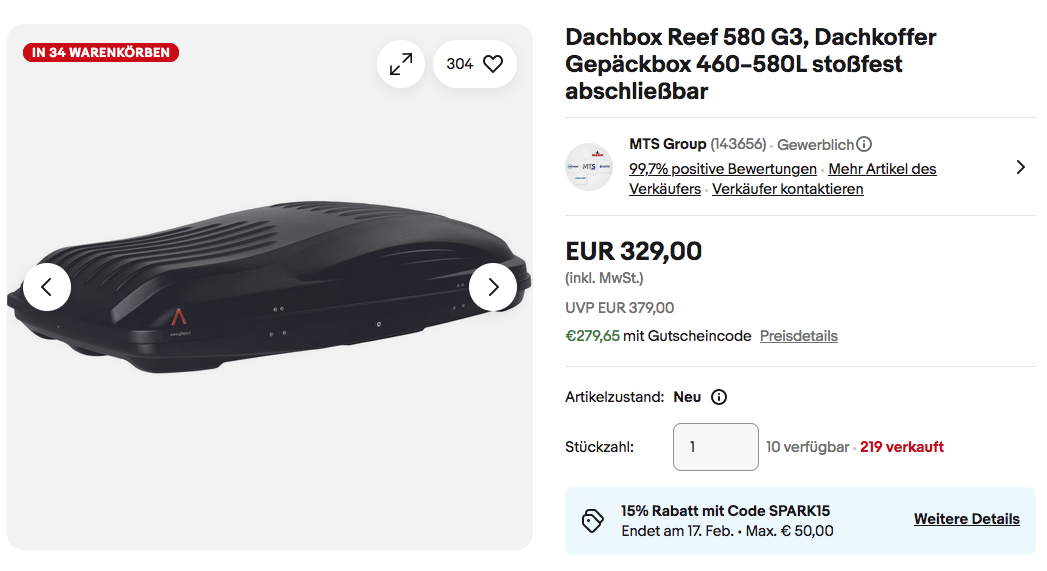Click the MTS Group seller logo

tap(589, 167)
